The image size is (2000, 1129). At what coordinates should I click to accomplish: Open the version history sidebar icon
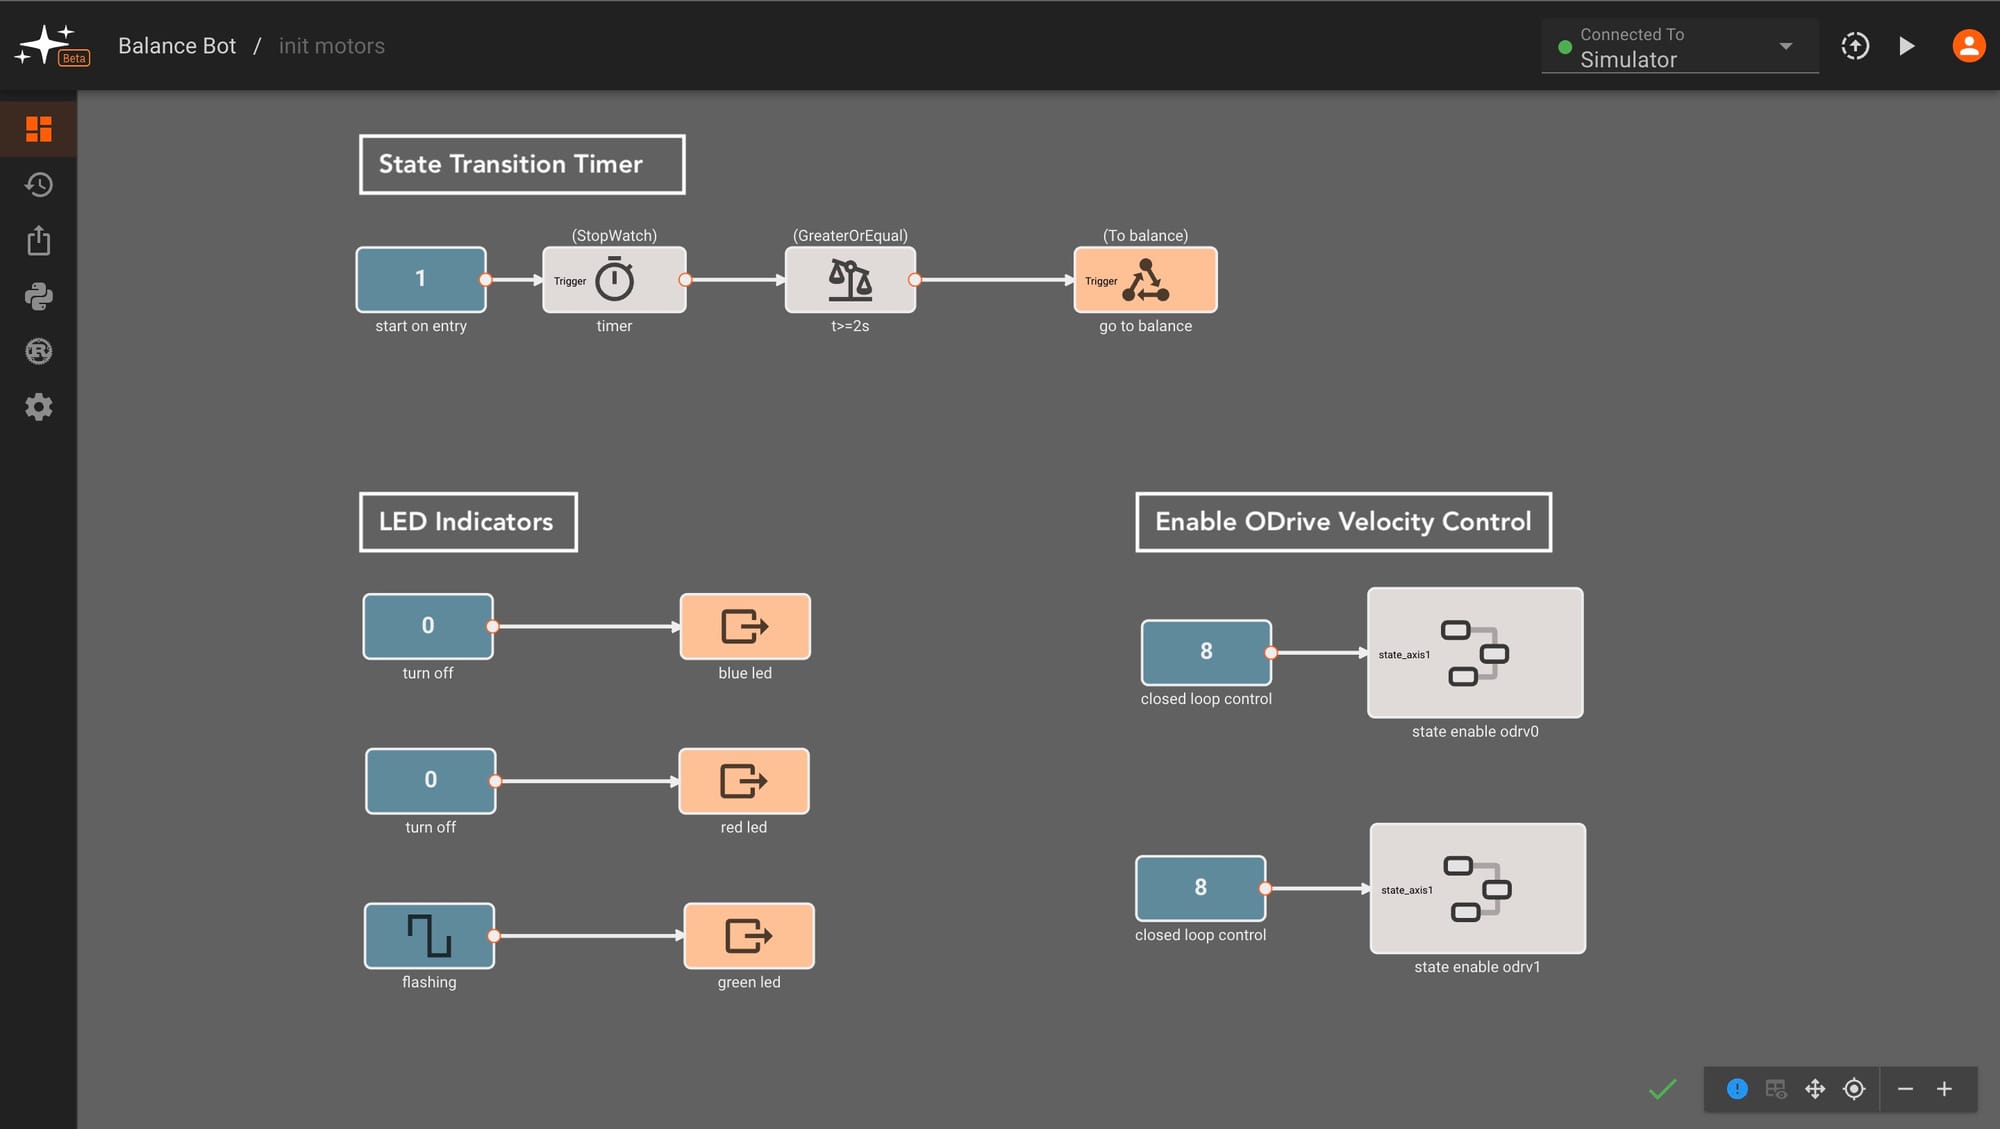coord(38,185)
